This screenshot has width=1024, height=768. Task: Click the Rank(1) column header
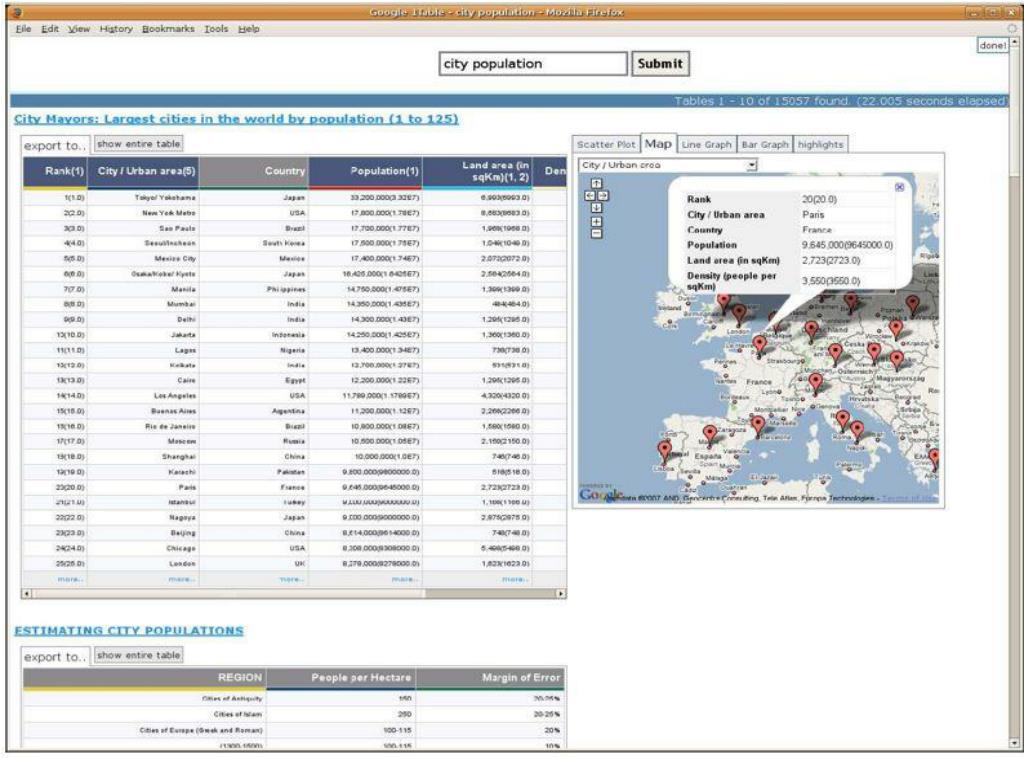tap(56, 172)
